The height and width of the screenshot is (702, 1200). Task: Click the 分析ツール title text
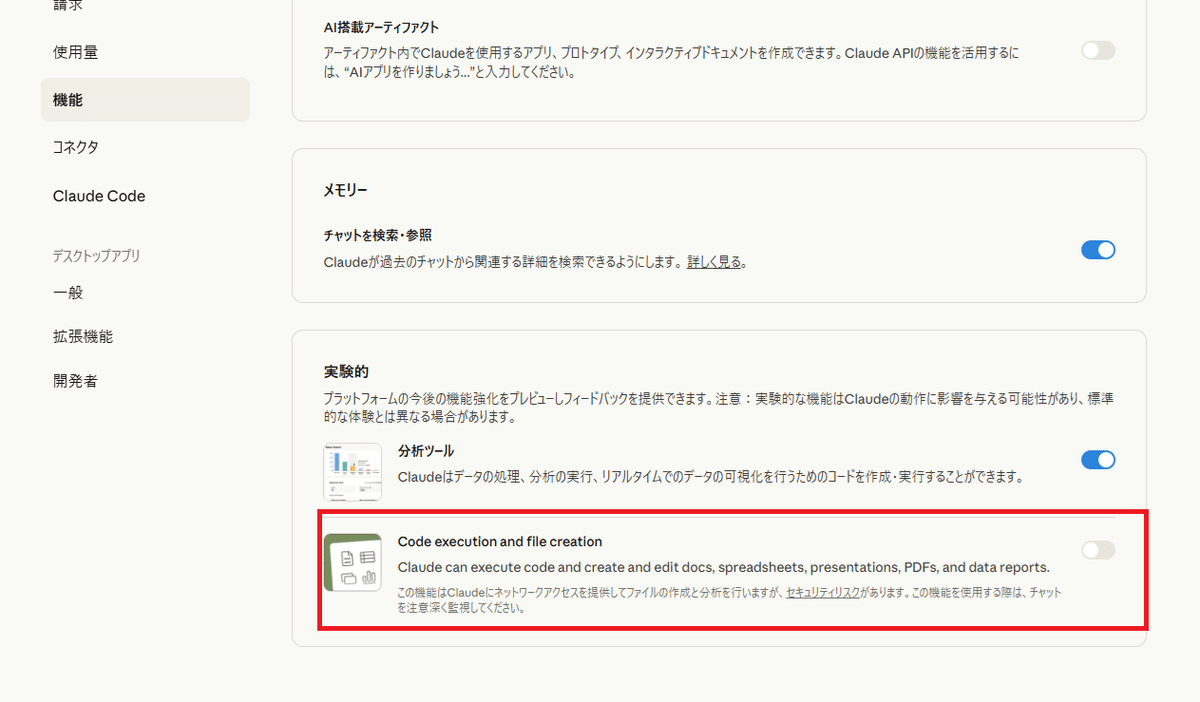(426, 451)
